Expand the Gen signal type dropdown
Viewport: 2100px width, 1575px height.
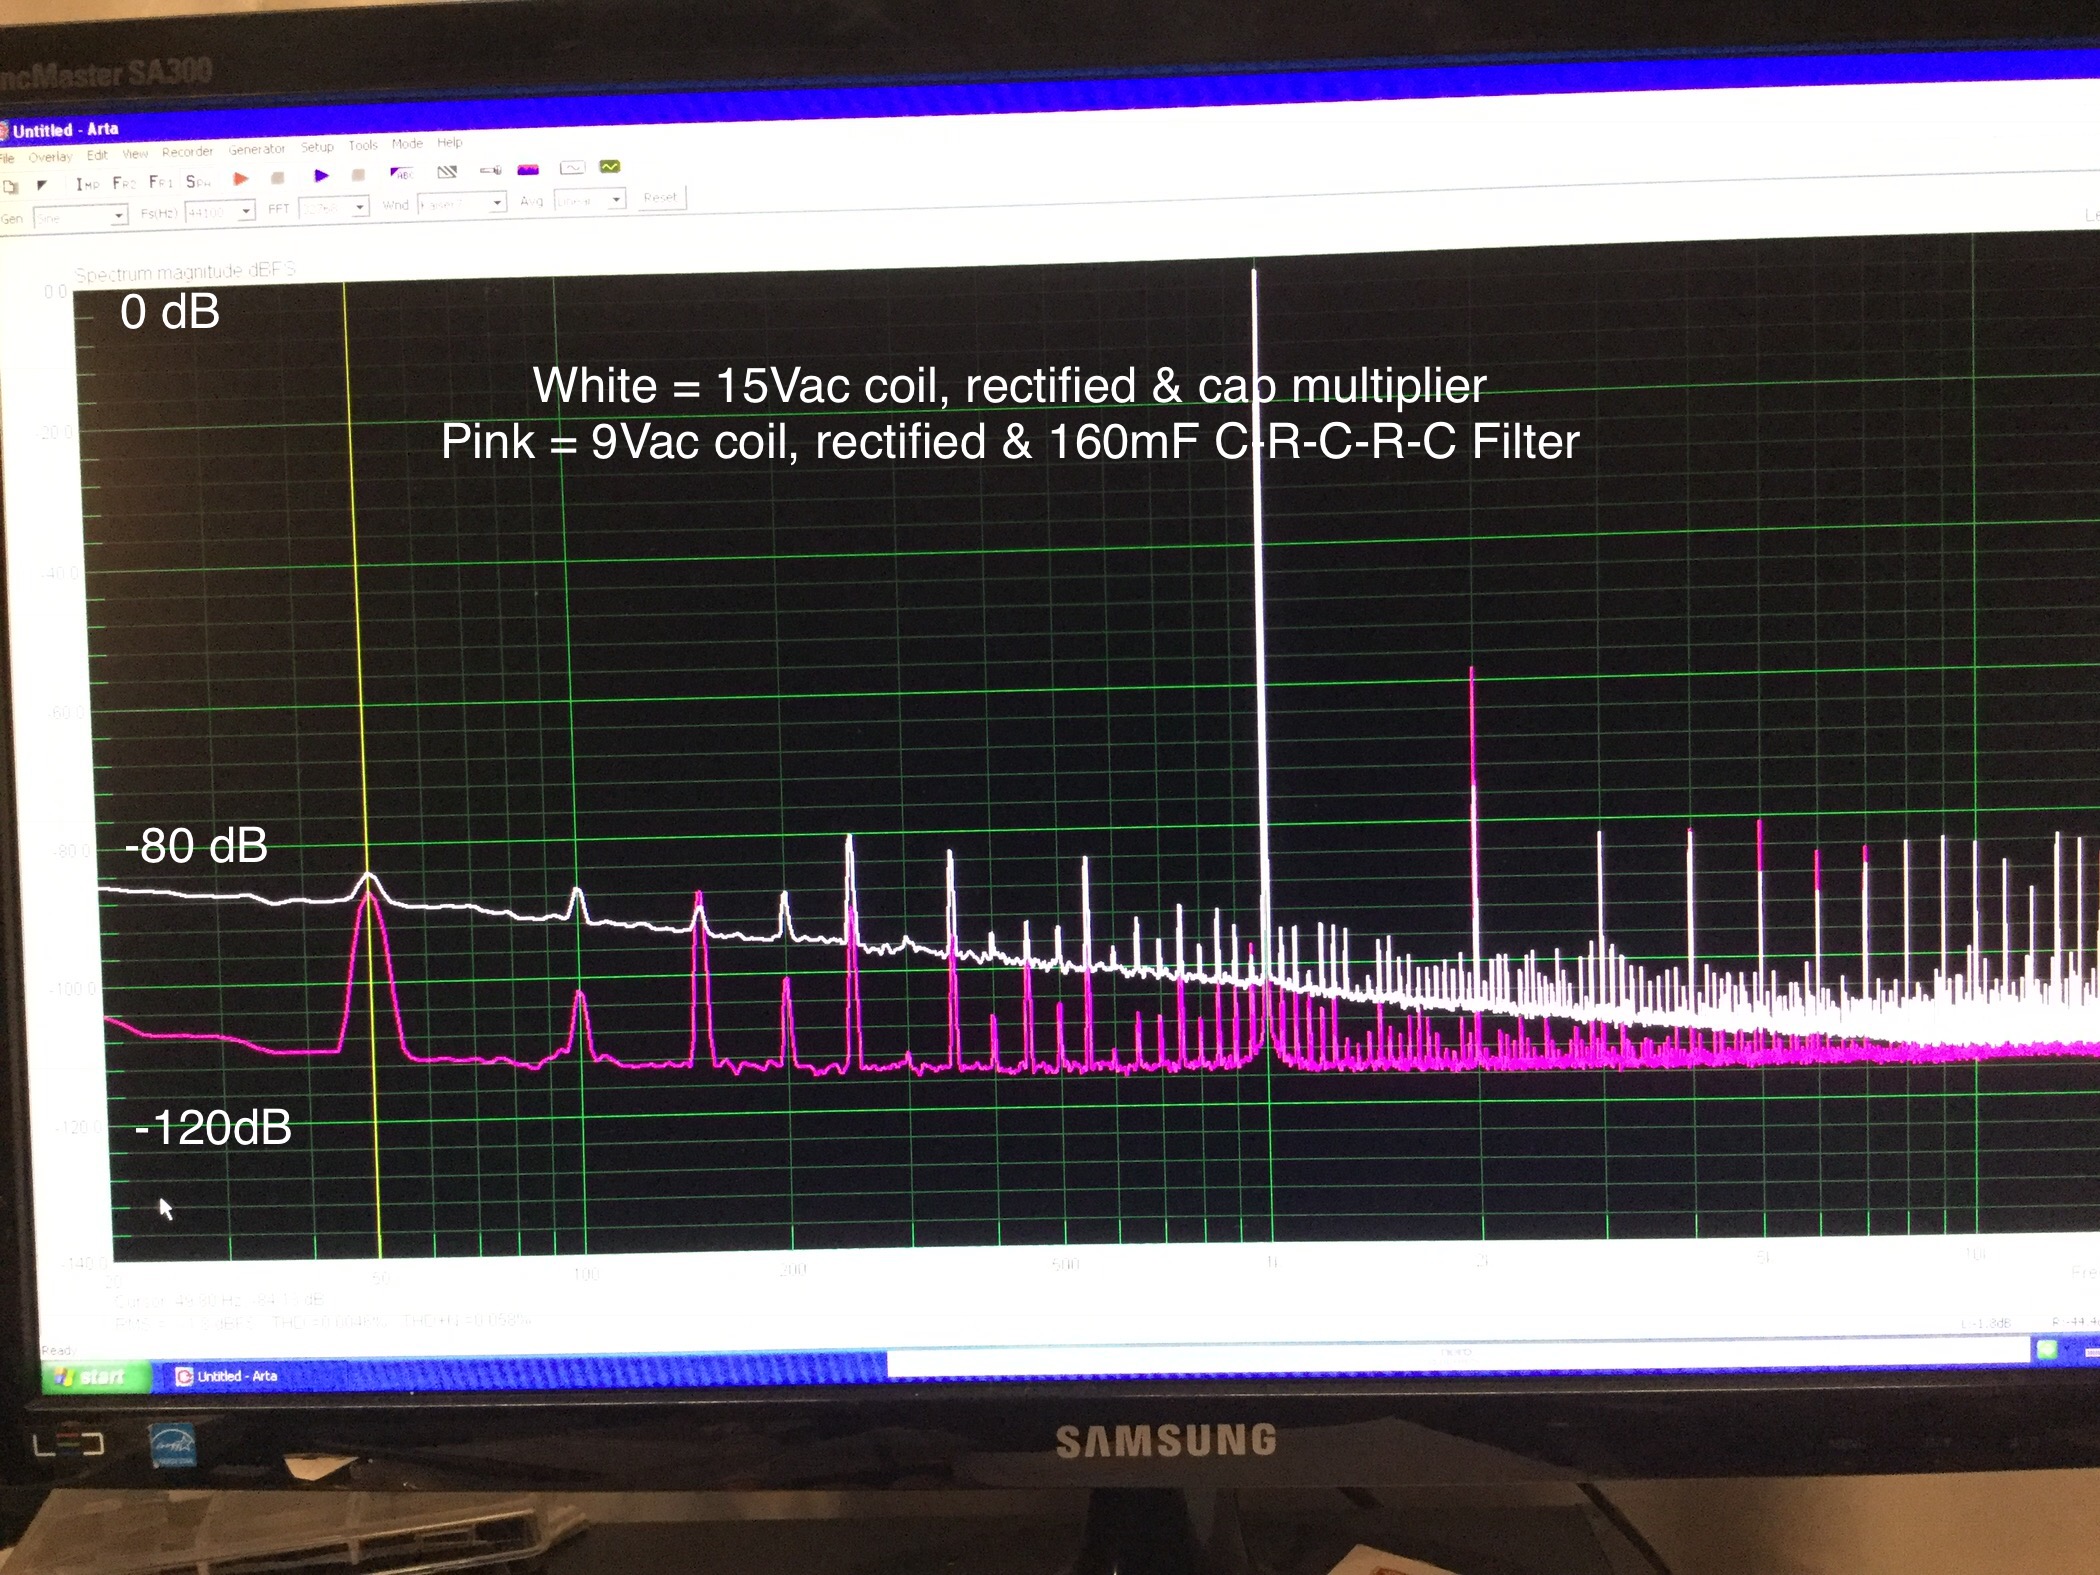[x=119, y=215]
